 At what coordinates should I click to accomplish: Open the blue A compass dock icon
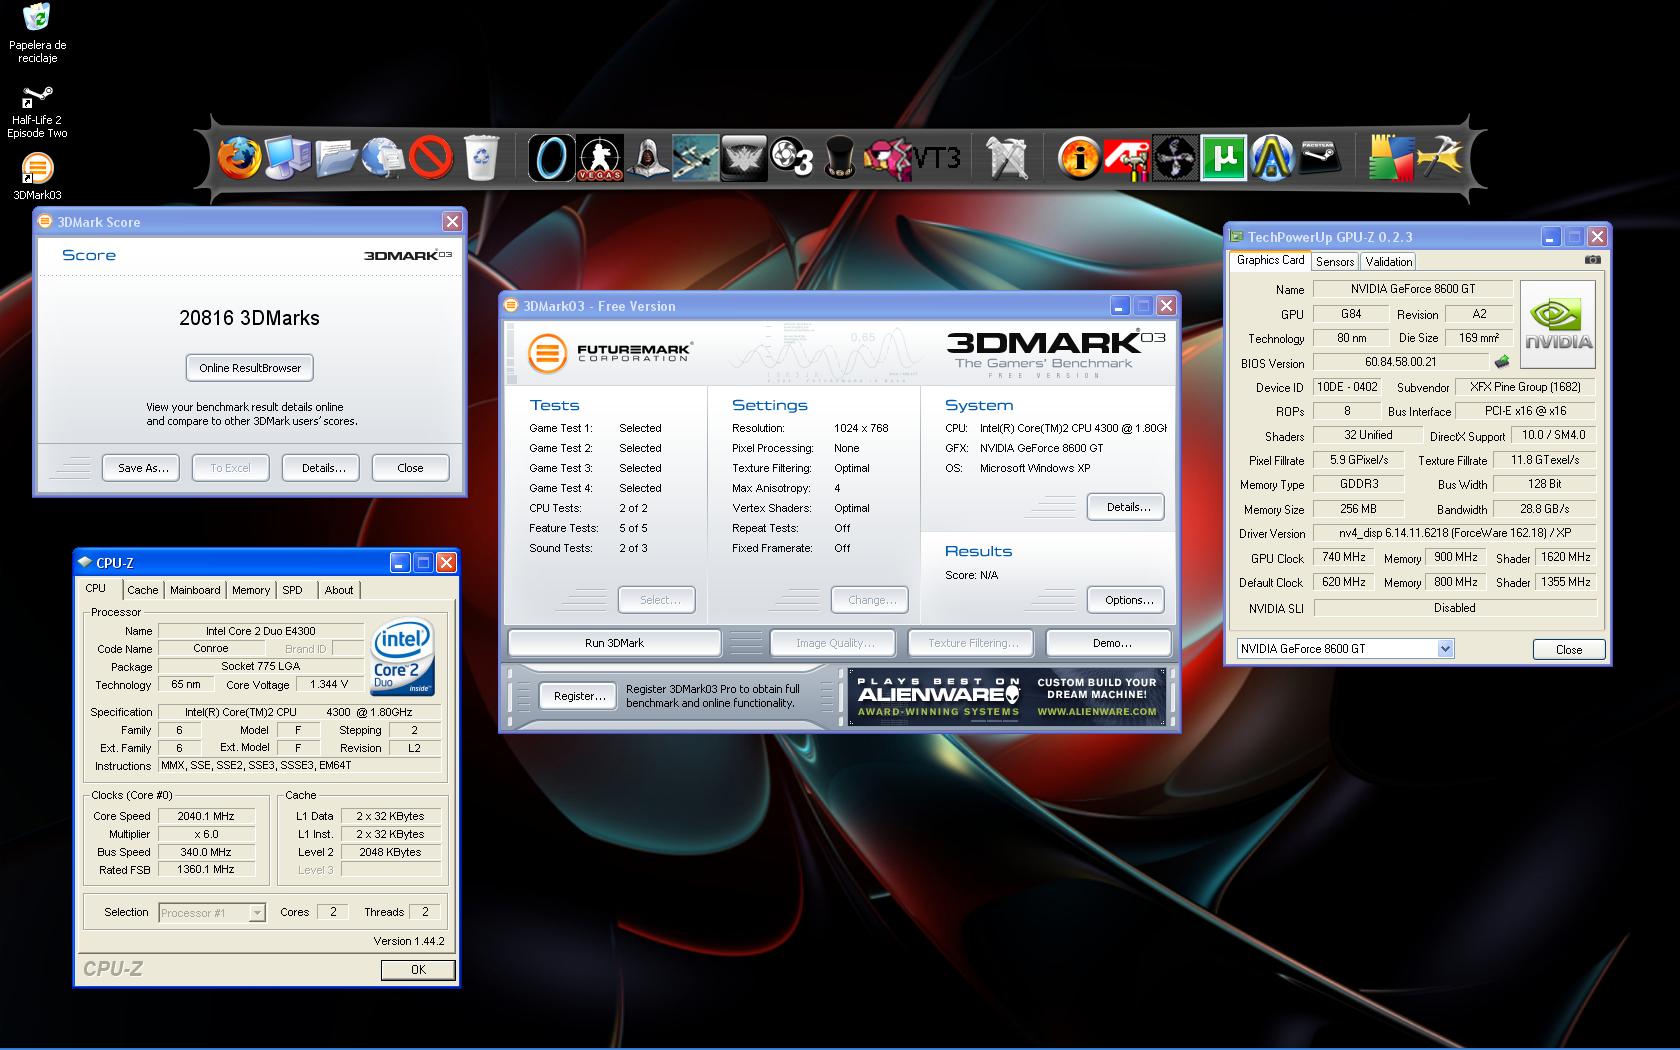[1271, 158]
